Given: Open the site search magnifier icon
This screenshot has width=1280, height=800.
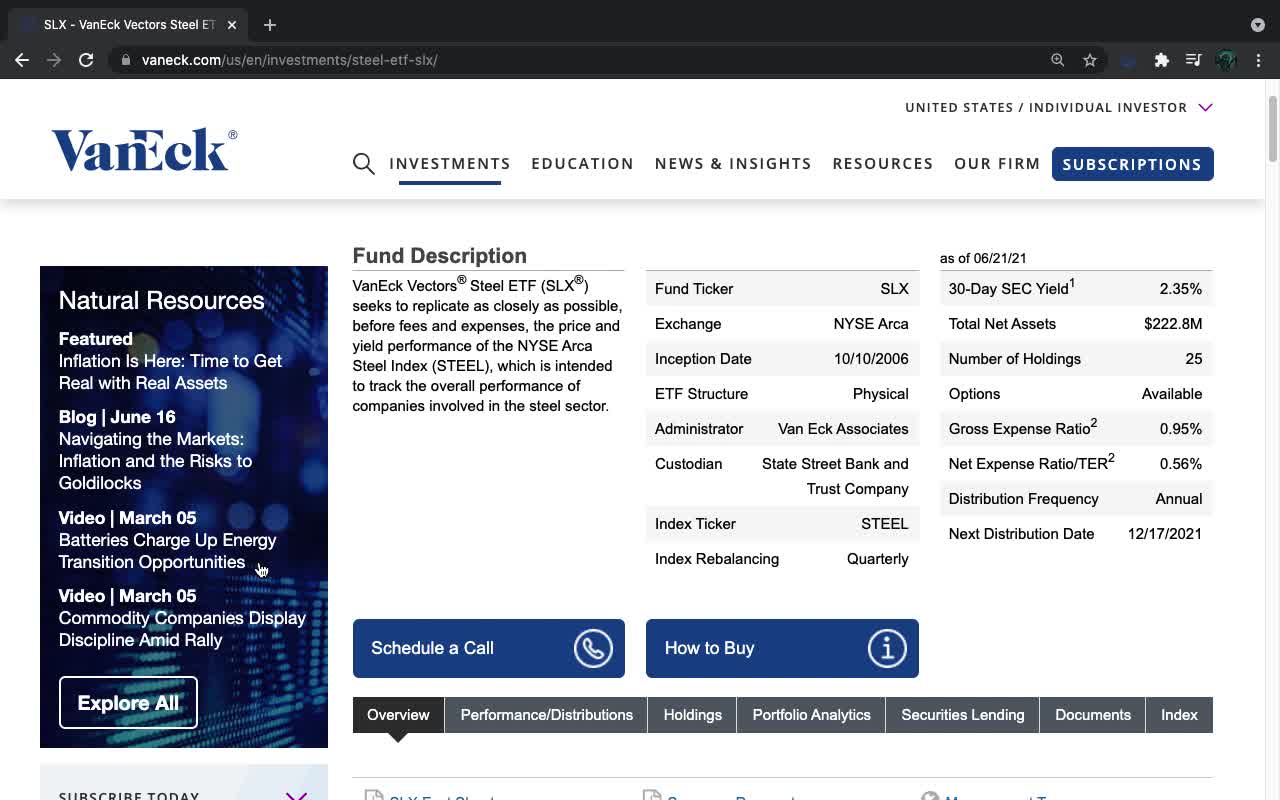Looking at the screenshot, I should tap(364, 164).
